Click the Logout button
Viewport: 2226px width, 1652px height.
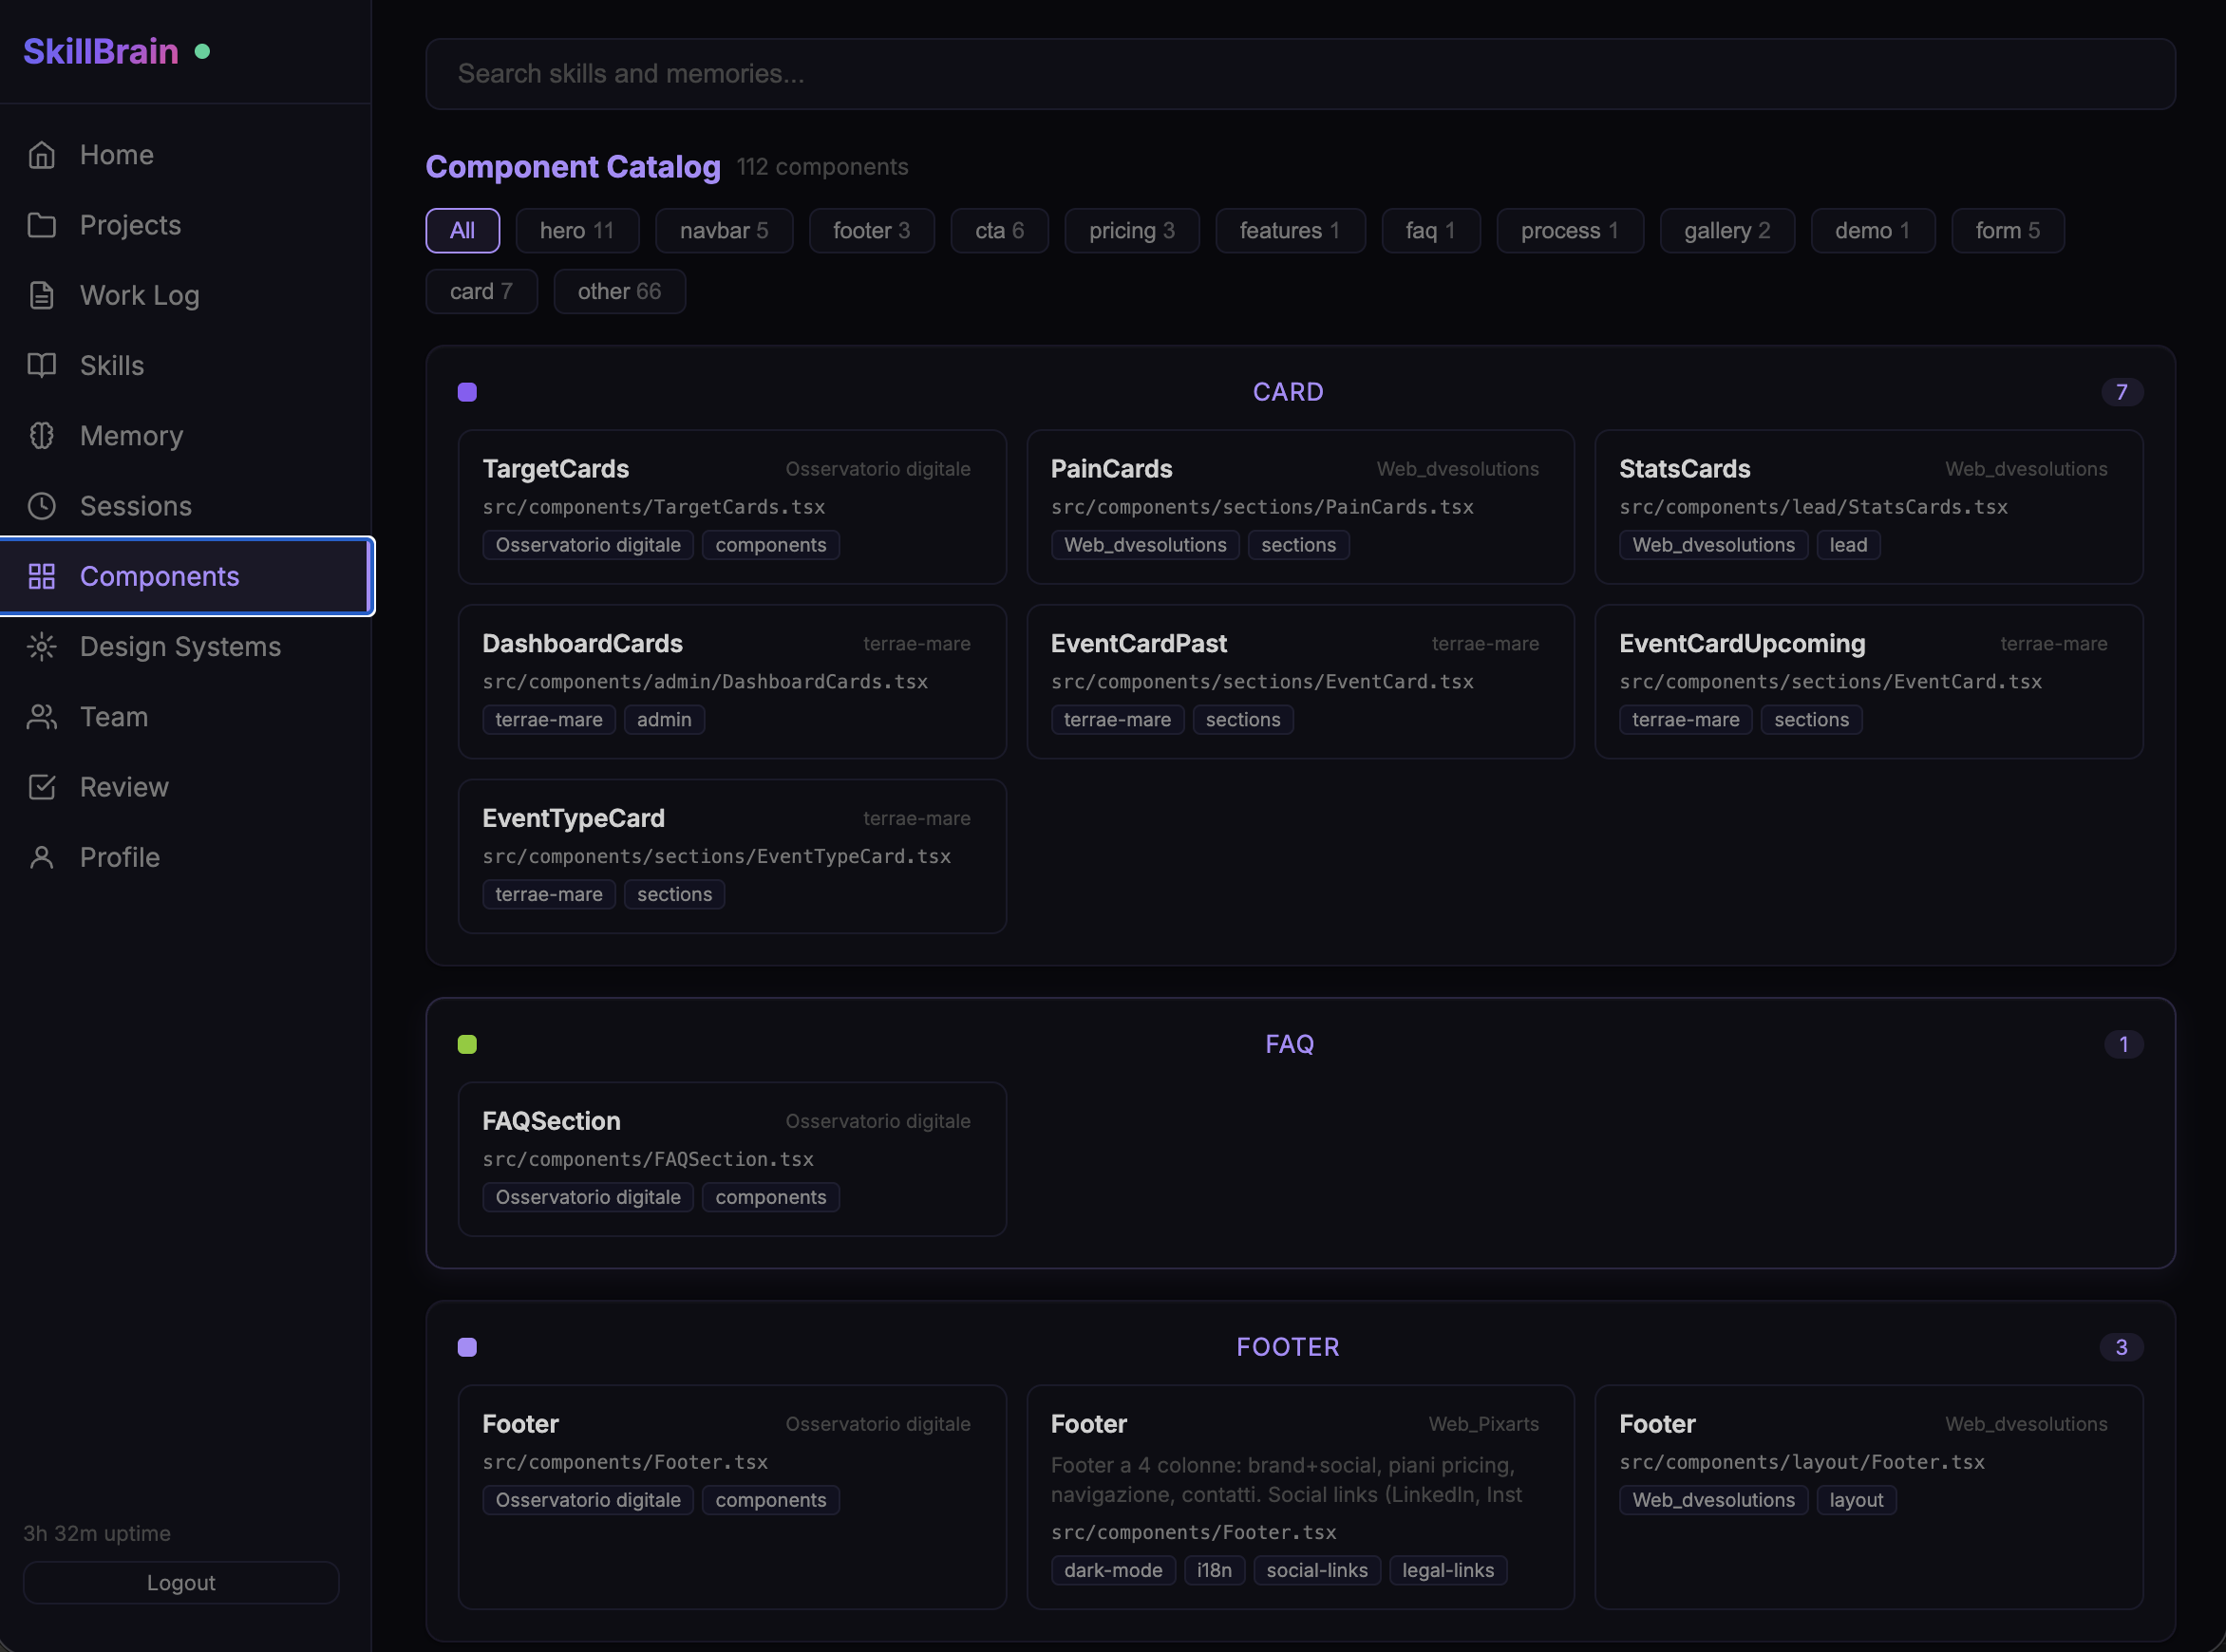[181, 1582]
